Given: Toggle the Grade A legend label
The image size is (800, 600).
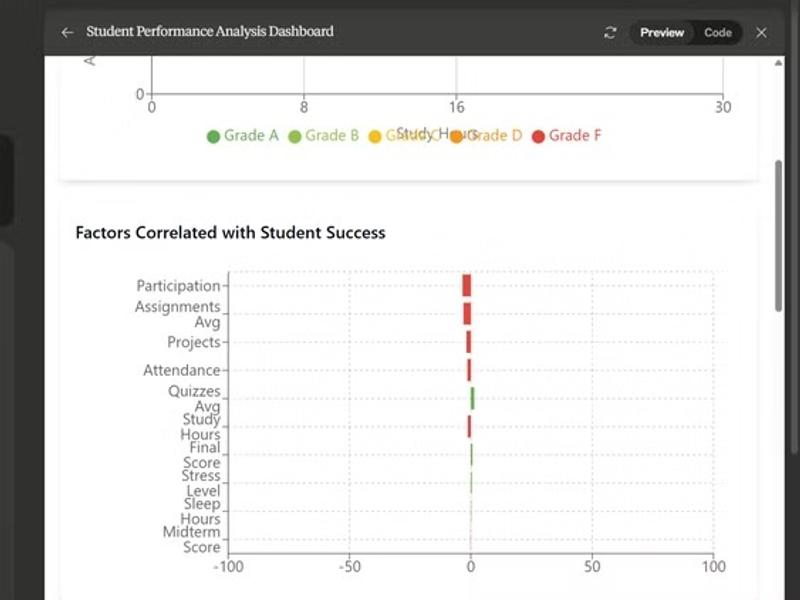Looking at the screenshot, I should tap(252, 135).
